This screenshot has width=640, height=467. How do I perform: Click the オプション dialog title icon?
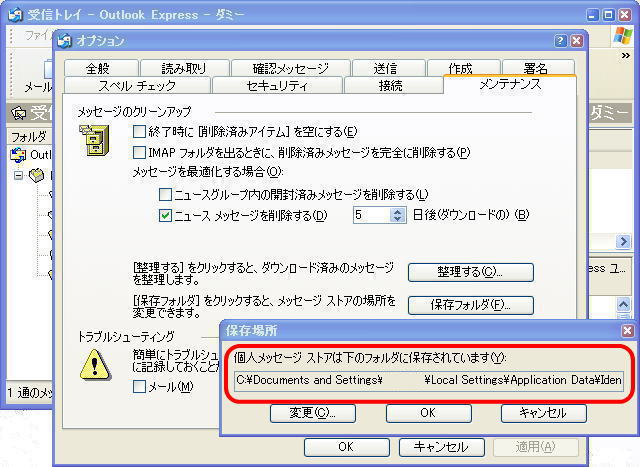point(64,41)
